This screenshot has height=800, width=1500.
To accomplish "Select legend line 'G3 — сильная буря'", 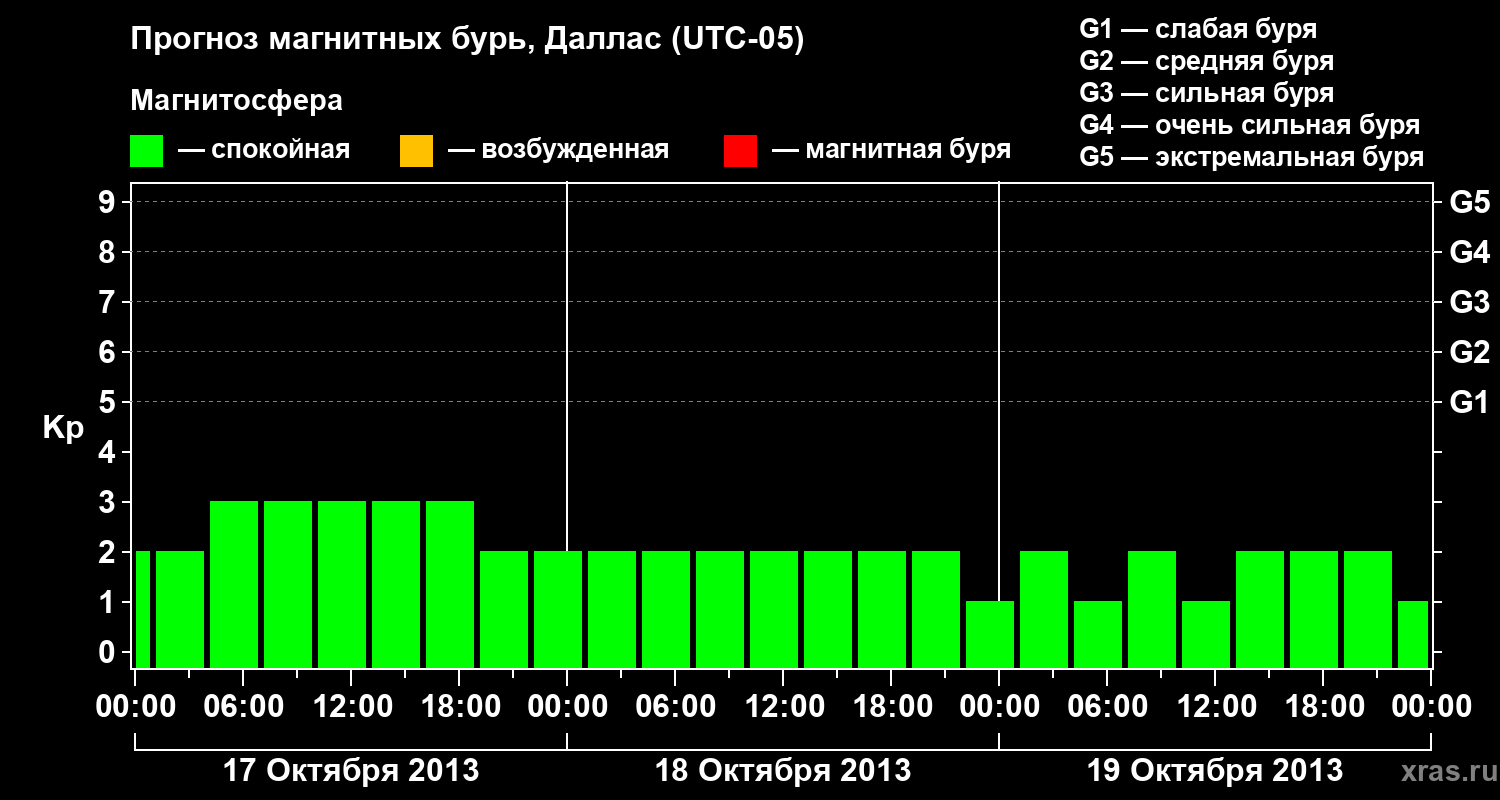I will tap(1206, 93).
